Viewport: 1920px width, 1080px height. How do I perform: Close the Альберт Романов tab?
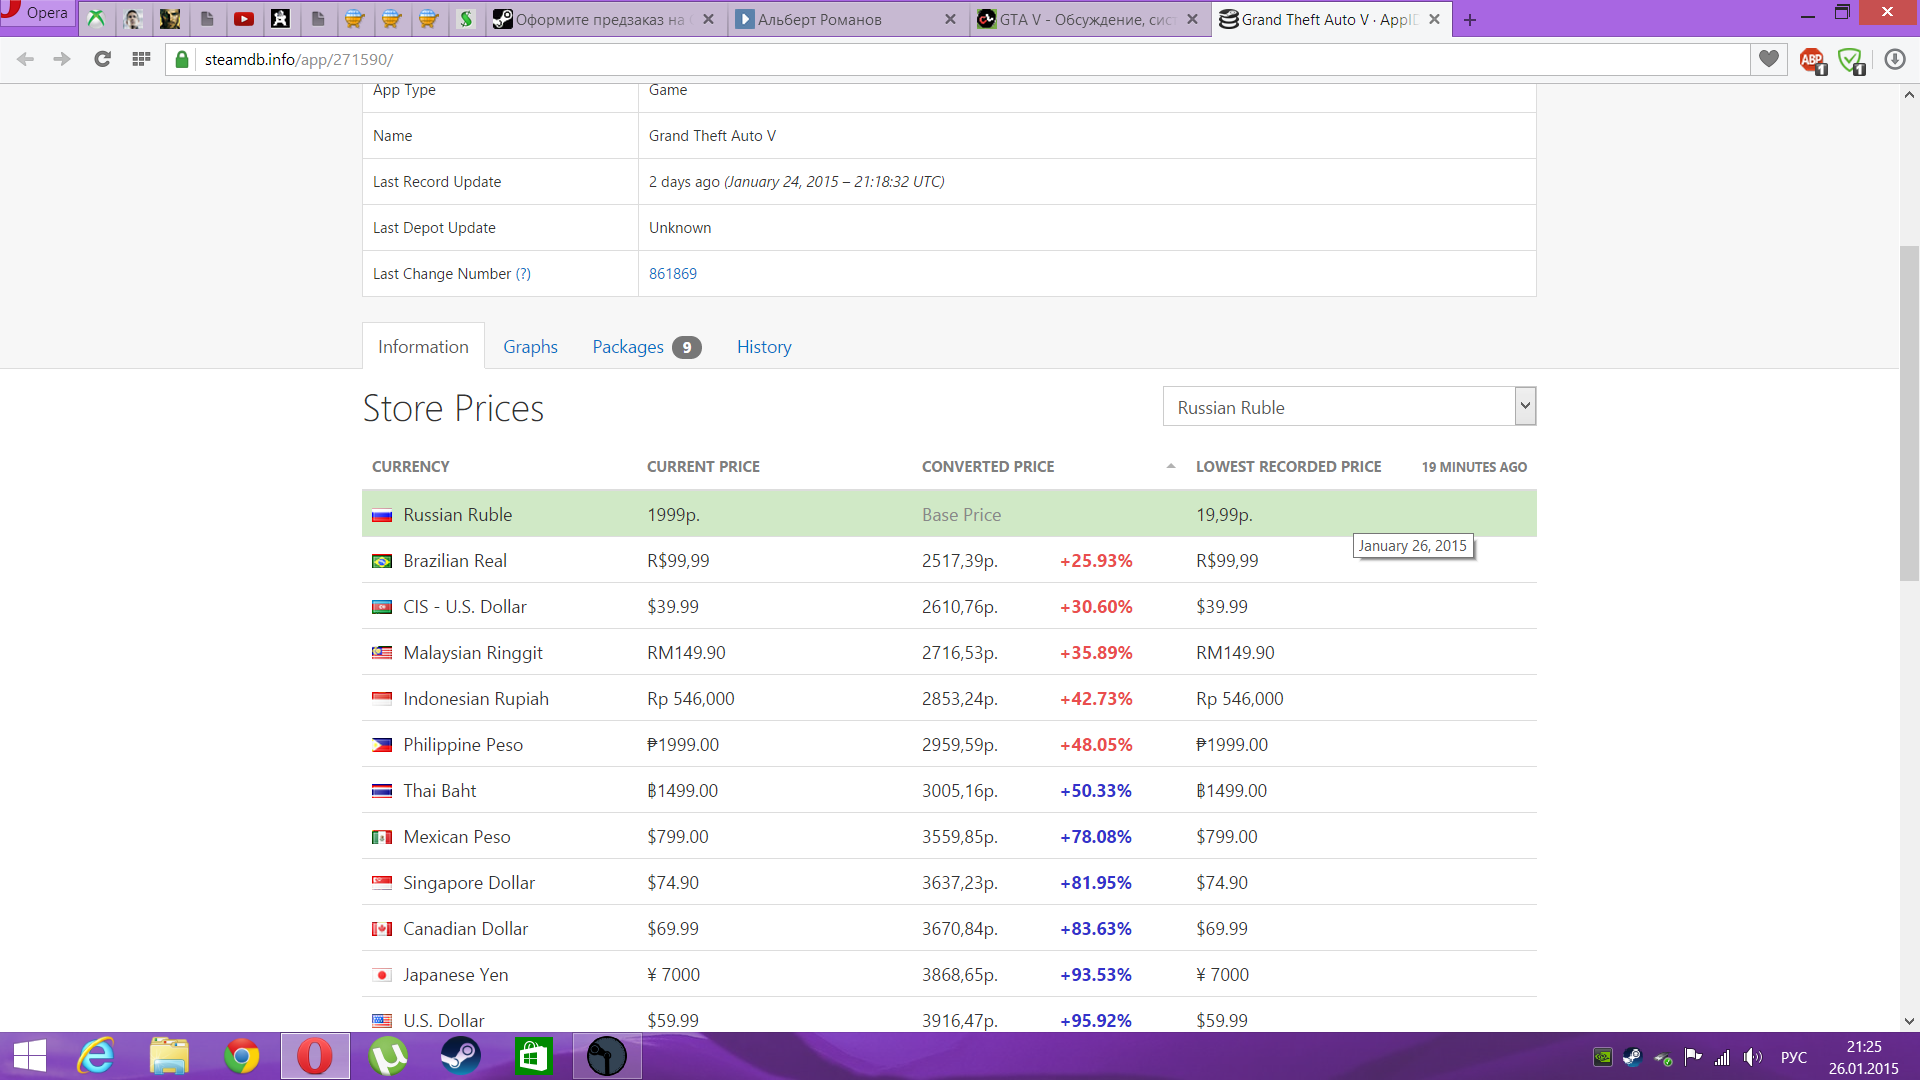[950, 19]
